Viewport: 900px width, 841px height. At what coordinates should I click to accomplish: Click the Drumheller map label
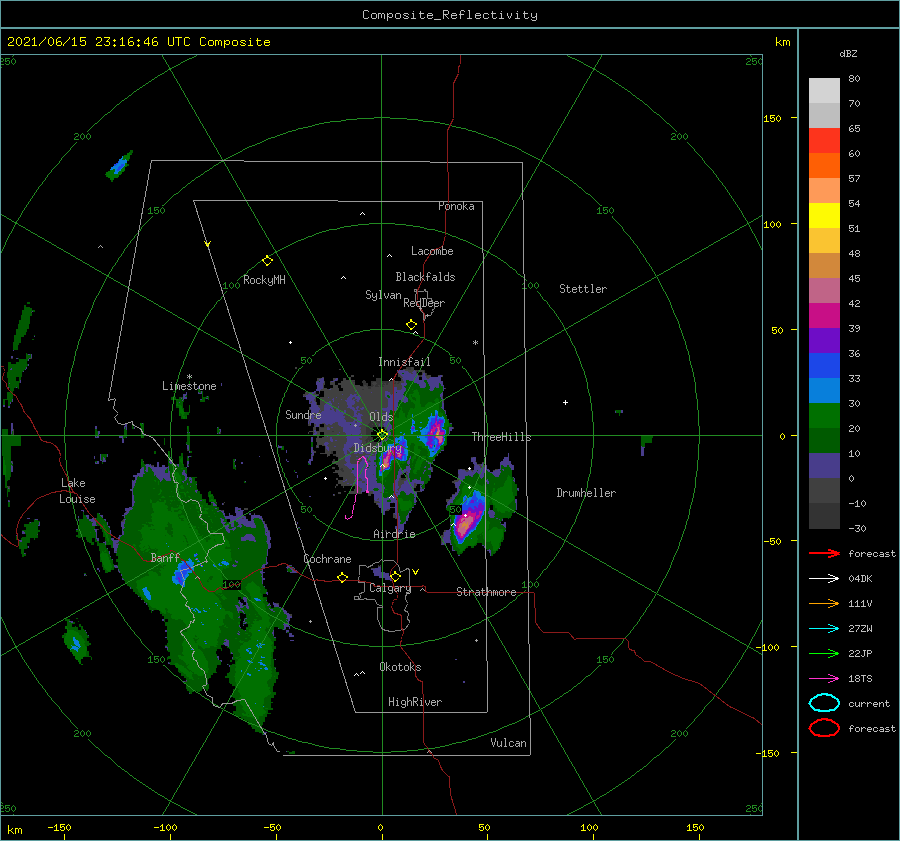(x=586, y=493)
